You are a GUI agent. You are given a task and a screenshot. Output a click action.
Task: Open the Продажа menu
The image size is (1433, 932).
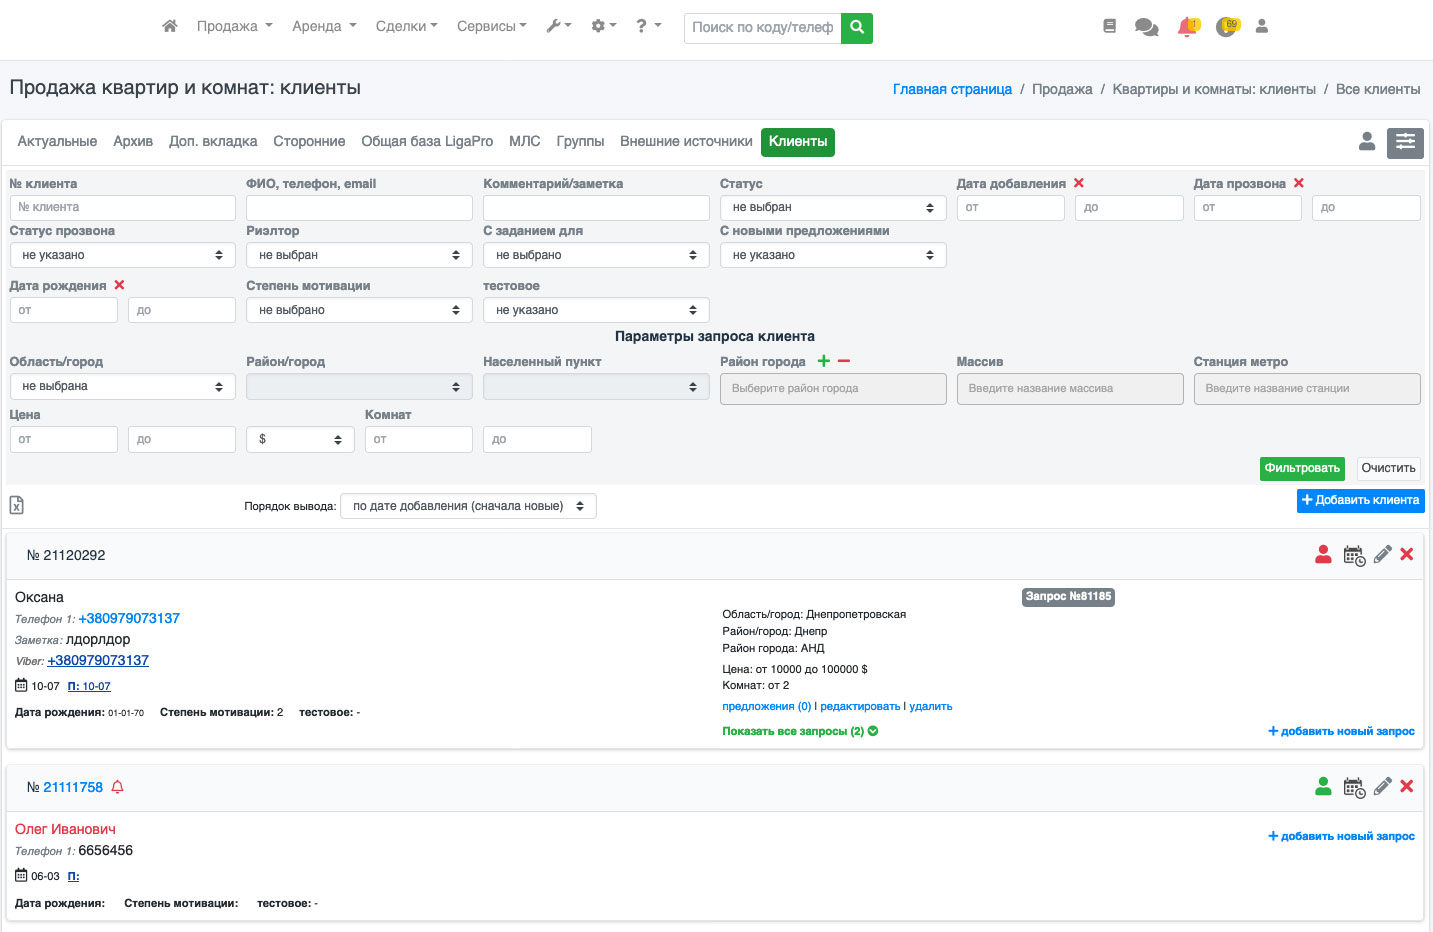pyautogui.click(x=234, y=26)
